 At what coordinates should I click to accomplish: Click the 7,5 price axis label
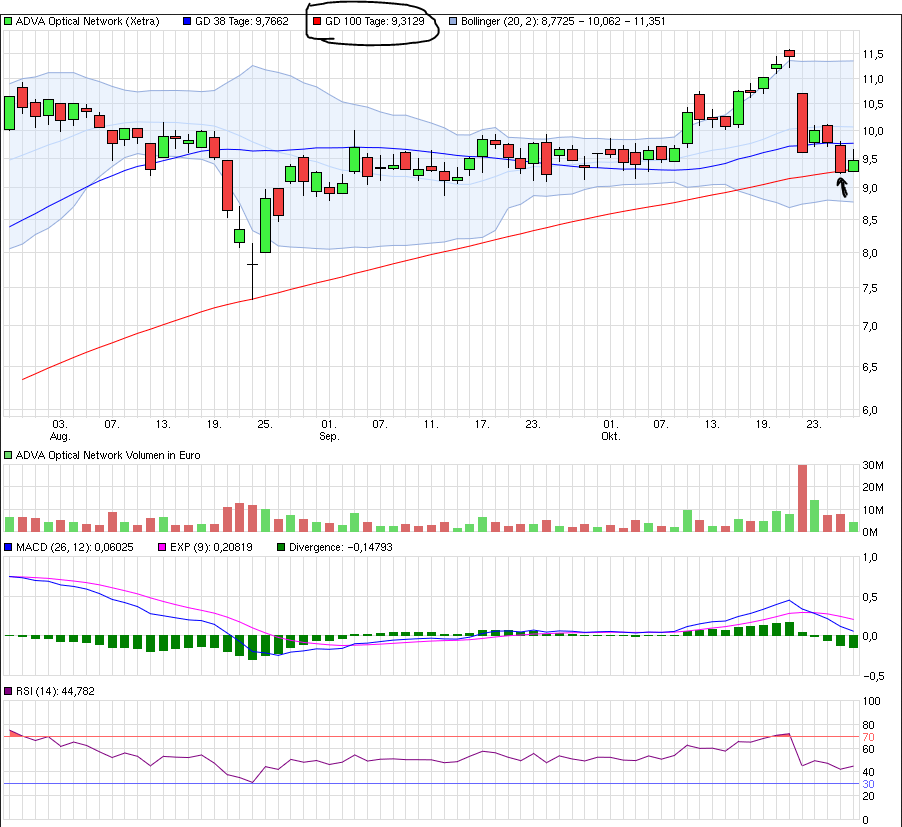click(x=869, y=288)
